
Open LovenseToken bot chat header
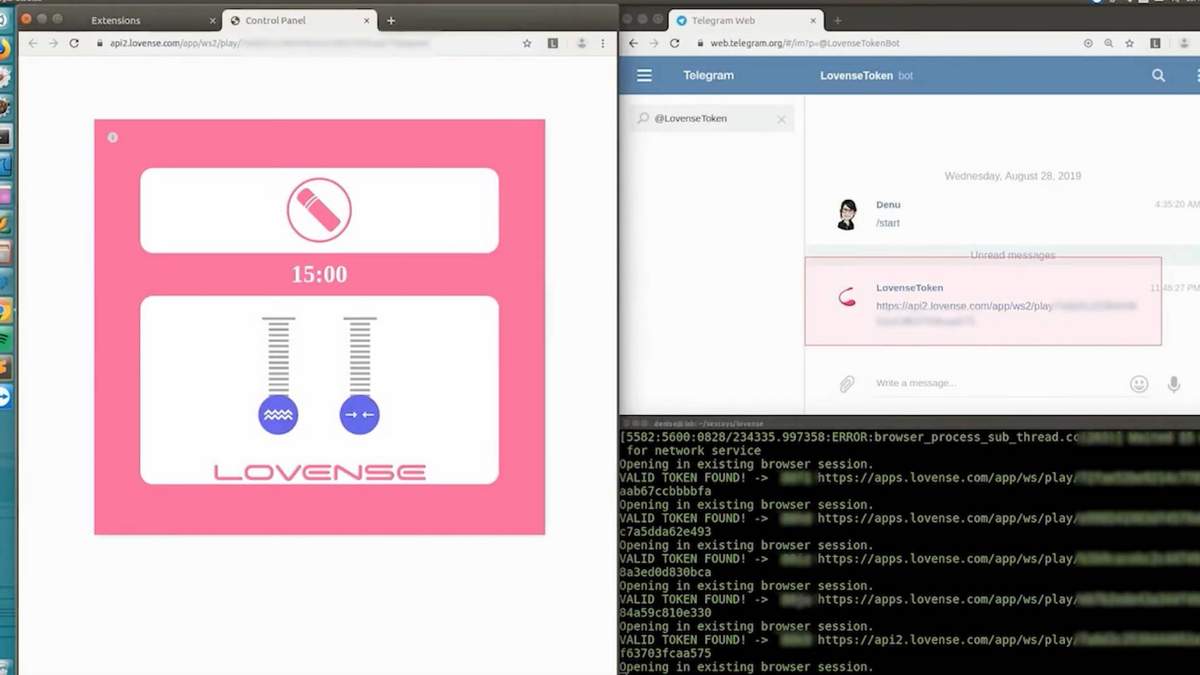[866, 75]
